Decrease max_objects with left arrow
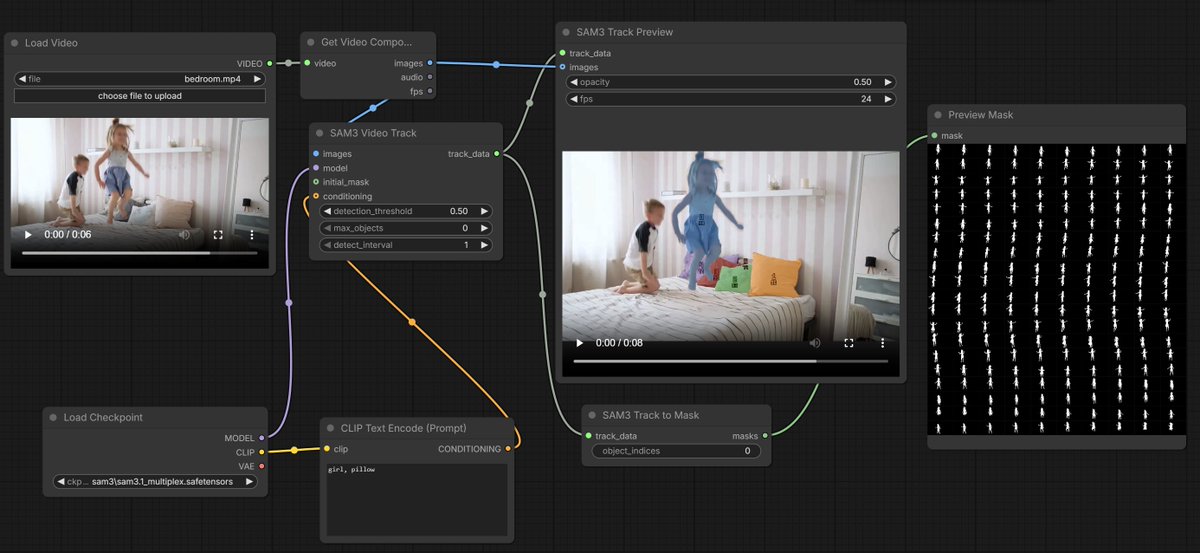Viewport: 1200px width, 553px height. pyautogui.click(x=327, y=228)
